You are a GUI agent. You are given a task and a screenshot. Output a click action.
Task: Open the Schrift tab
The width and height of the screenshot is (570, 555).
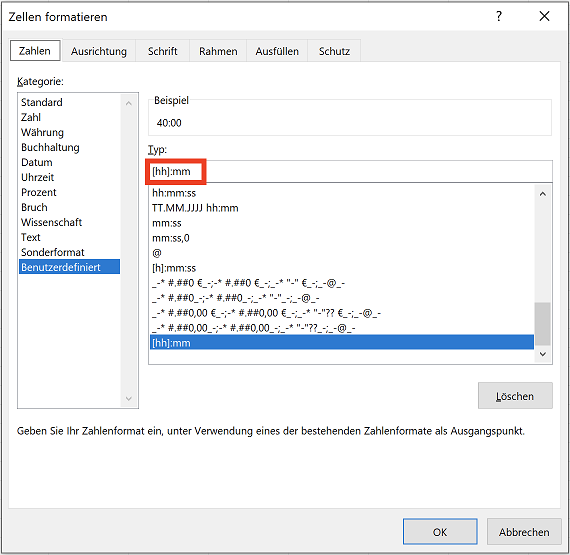click(x=162, y=51)
